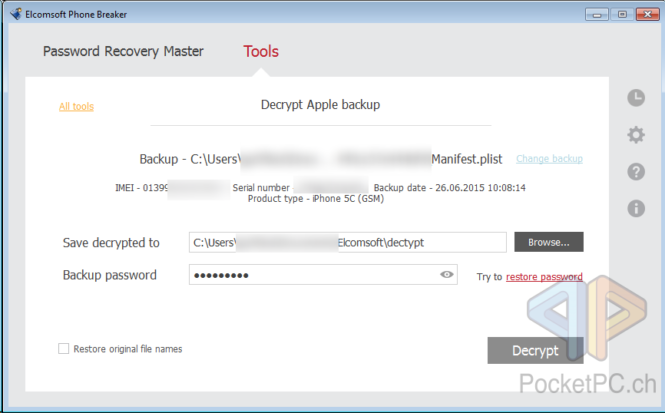The height and width of the screenshot is (413, 665).
Task: Minimize the Phone Breaker window
Action: coord(597,14)
